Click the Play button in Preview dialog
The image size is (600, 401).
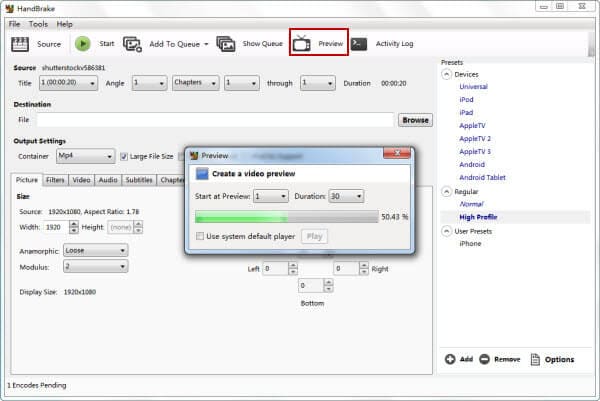click(x=314, y=236)
